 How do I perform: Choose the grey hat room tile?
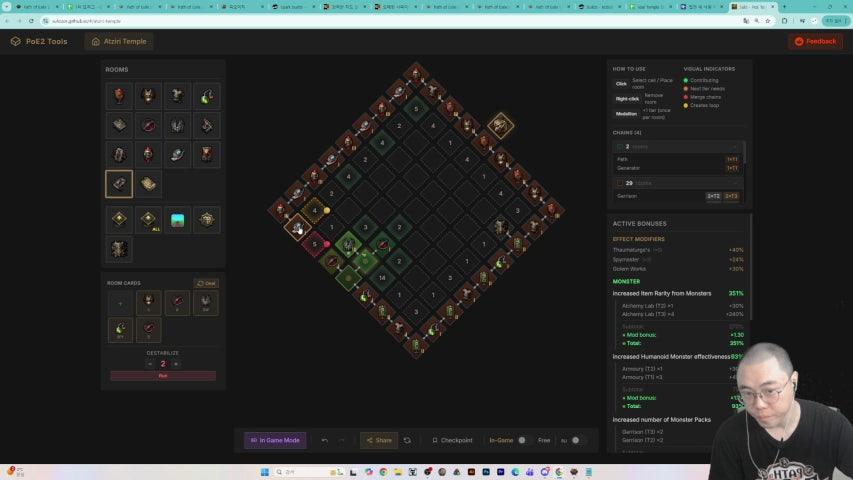(x=177, y=155)
